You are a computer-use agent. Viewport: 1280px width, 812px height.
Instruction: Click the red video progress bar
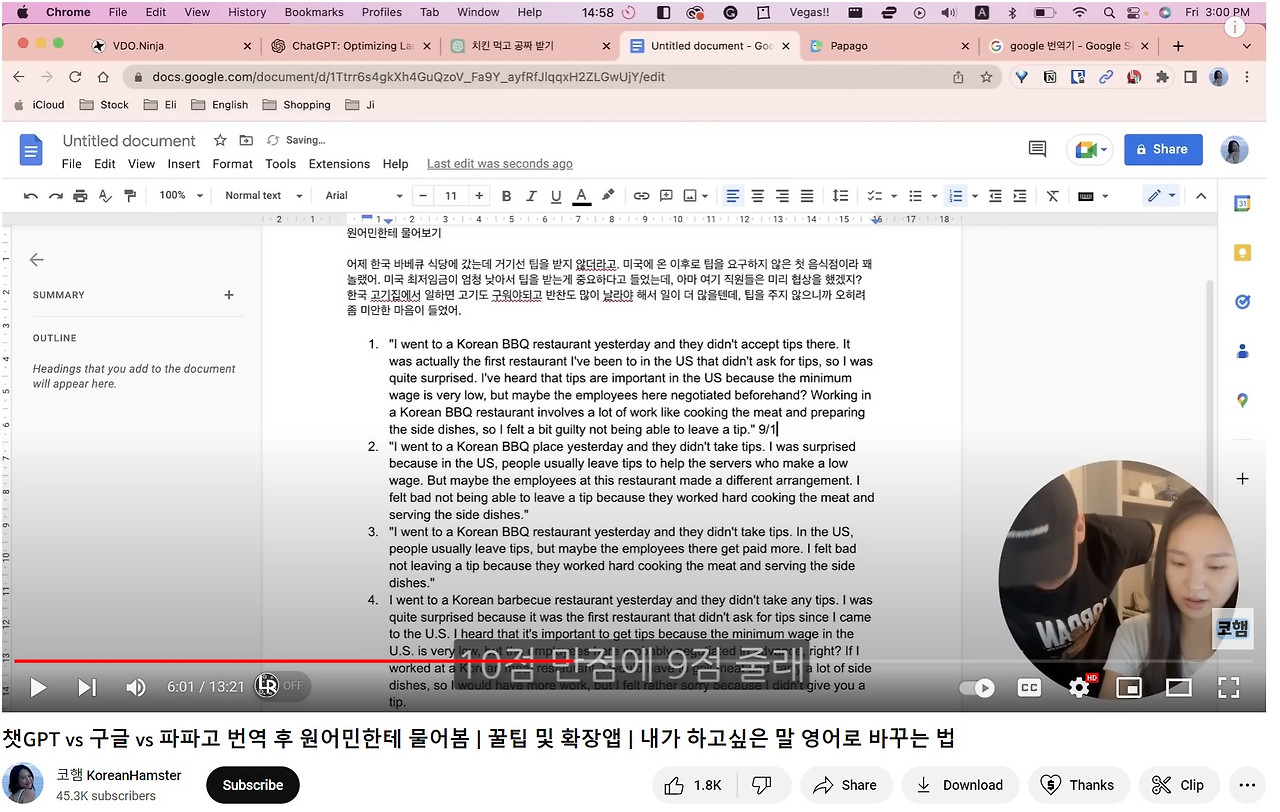[400, 660]
